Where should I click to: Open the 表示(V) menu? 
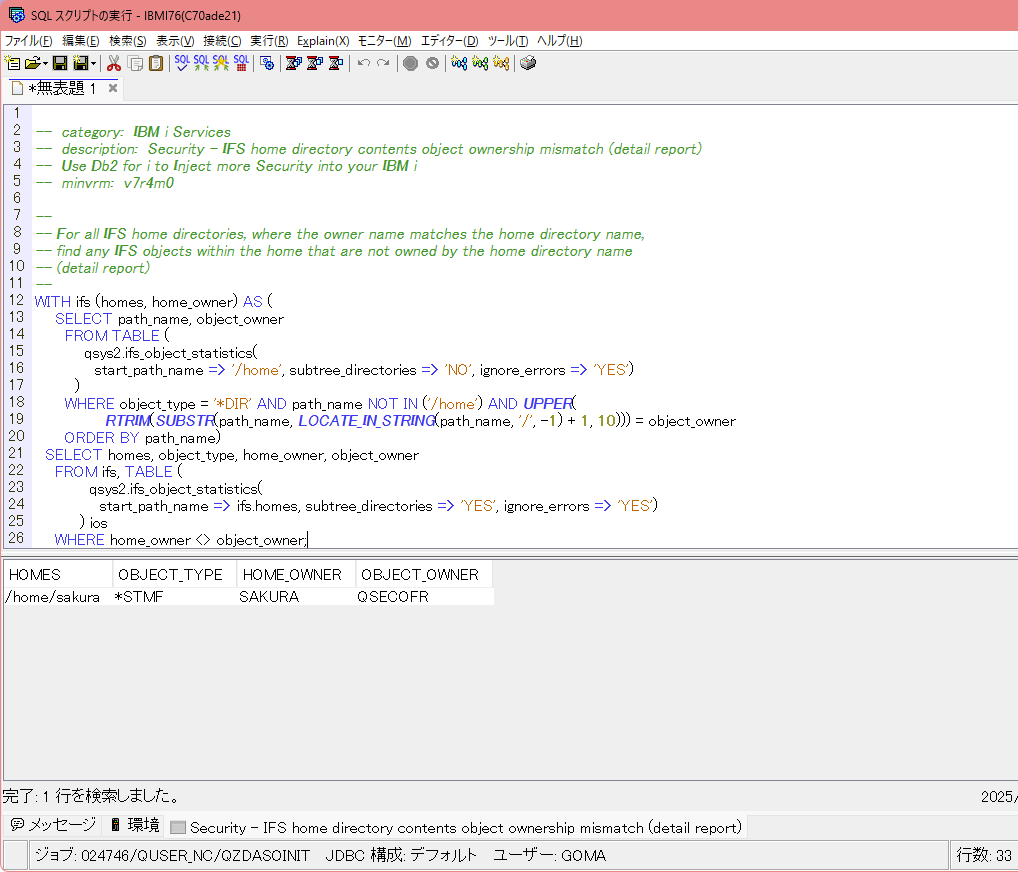[x=175, y=41]
